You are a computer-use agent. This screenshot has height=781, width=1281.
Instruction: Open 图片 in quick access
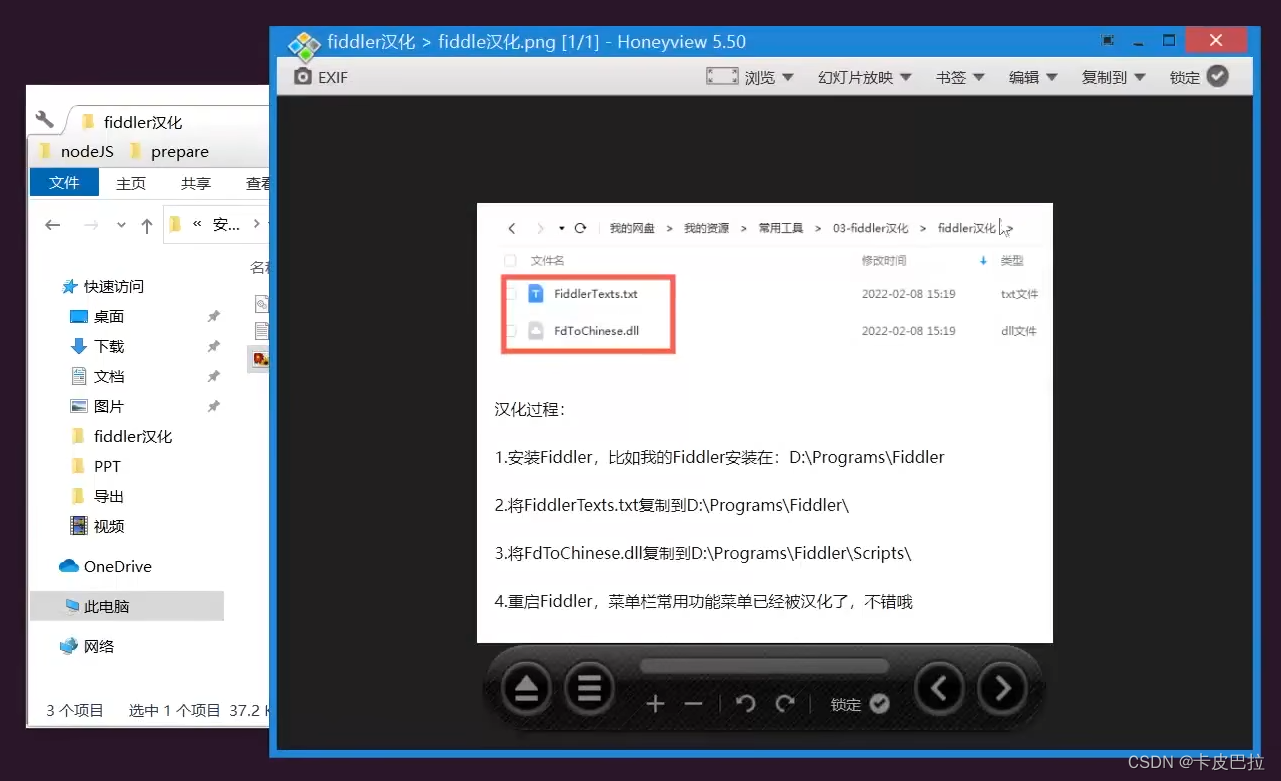tap(97, 406)
